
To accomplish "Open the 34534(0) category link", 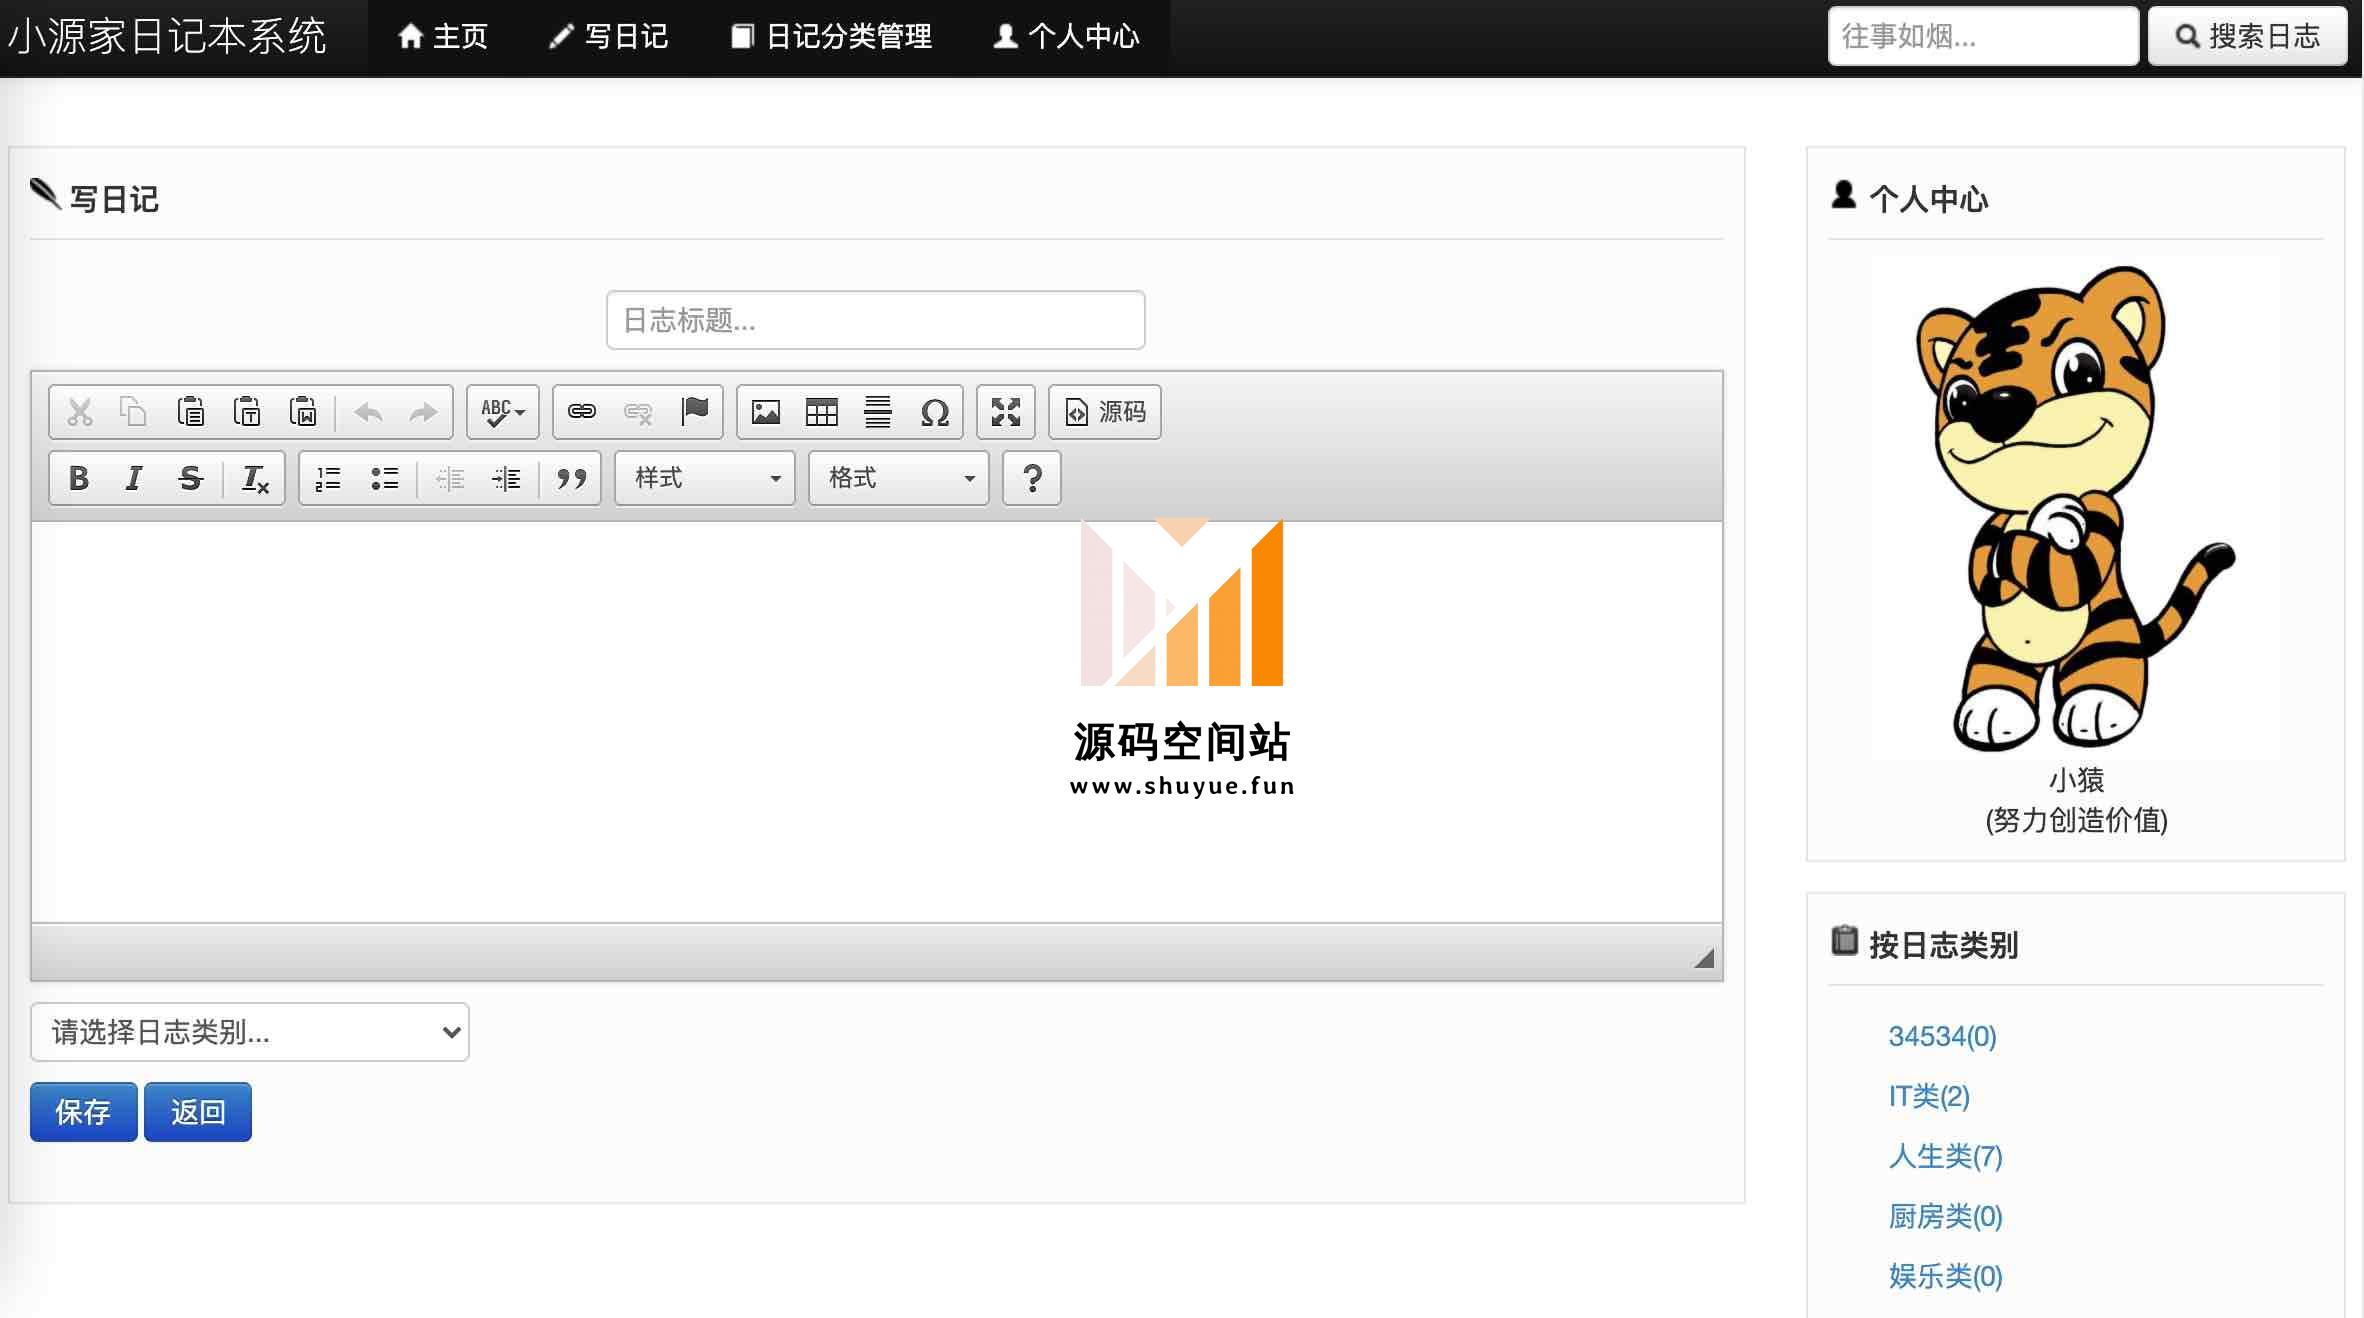I will [x=1942, y=1036].
